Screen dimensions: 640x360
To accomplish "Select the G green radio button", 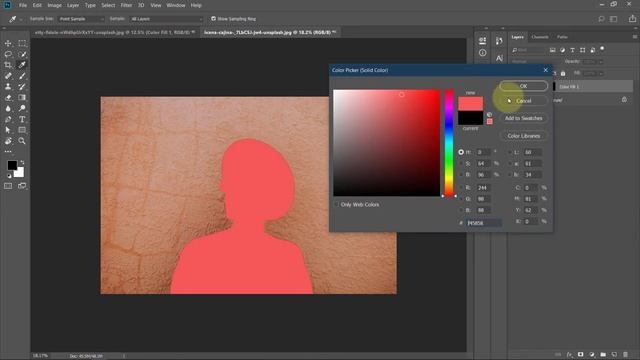I will coord(461,199).
